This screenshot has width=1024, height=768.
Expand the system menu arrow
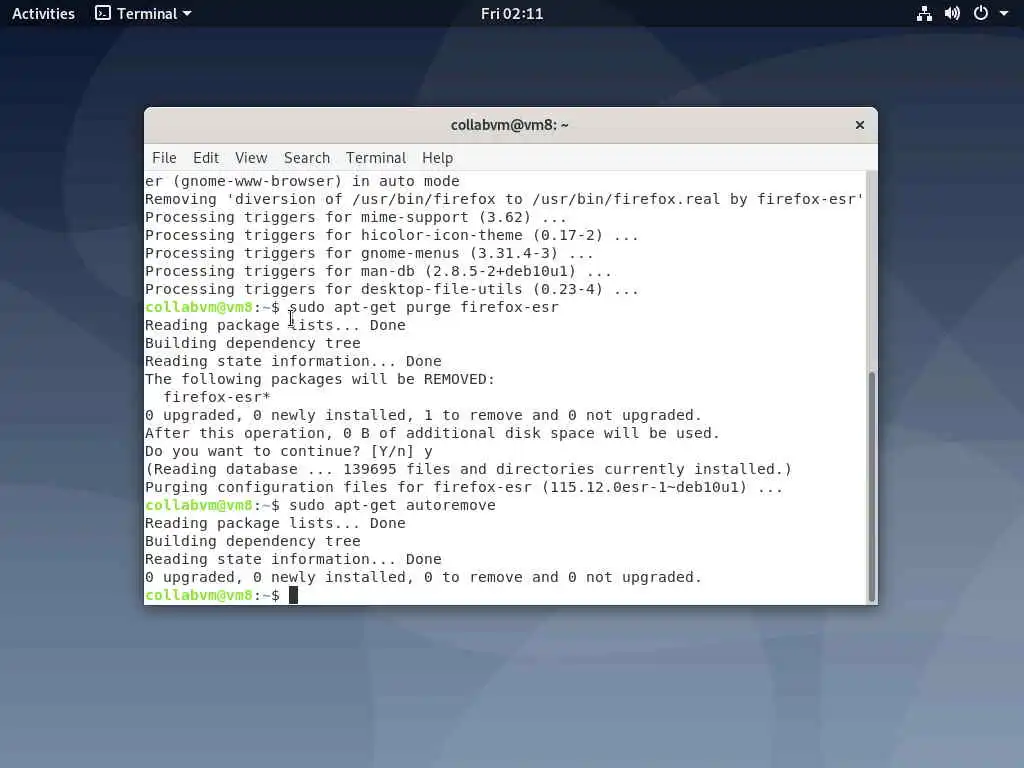coord(1004,13)
